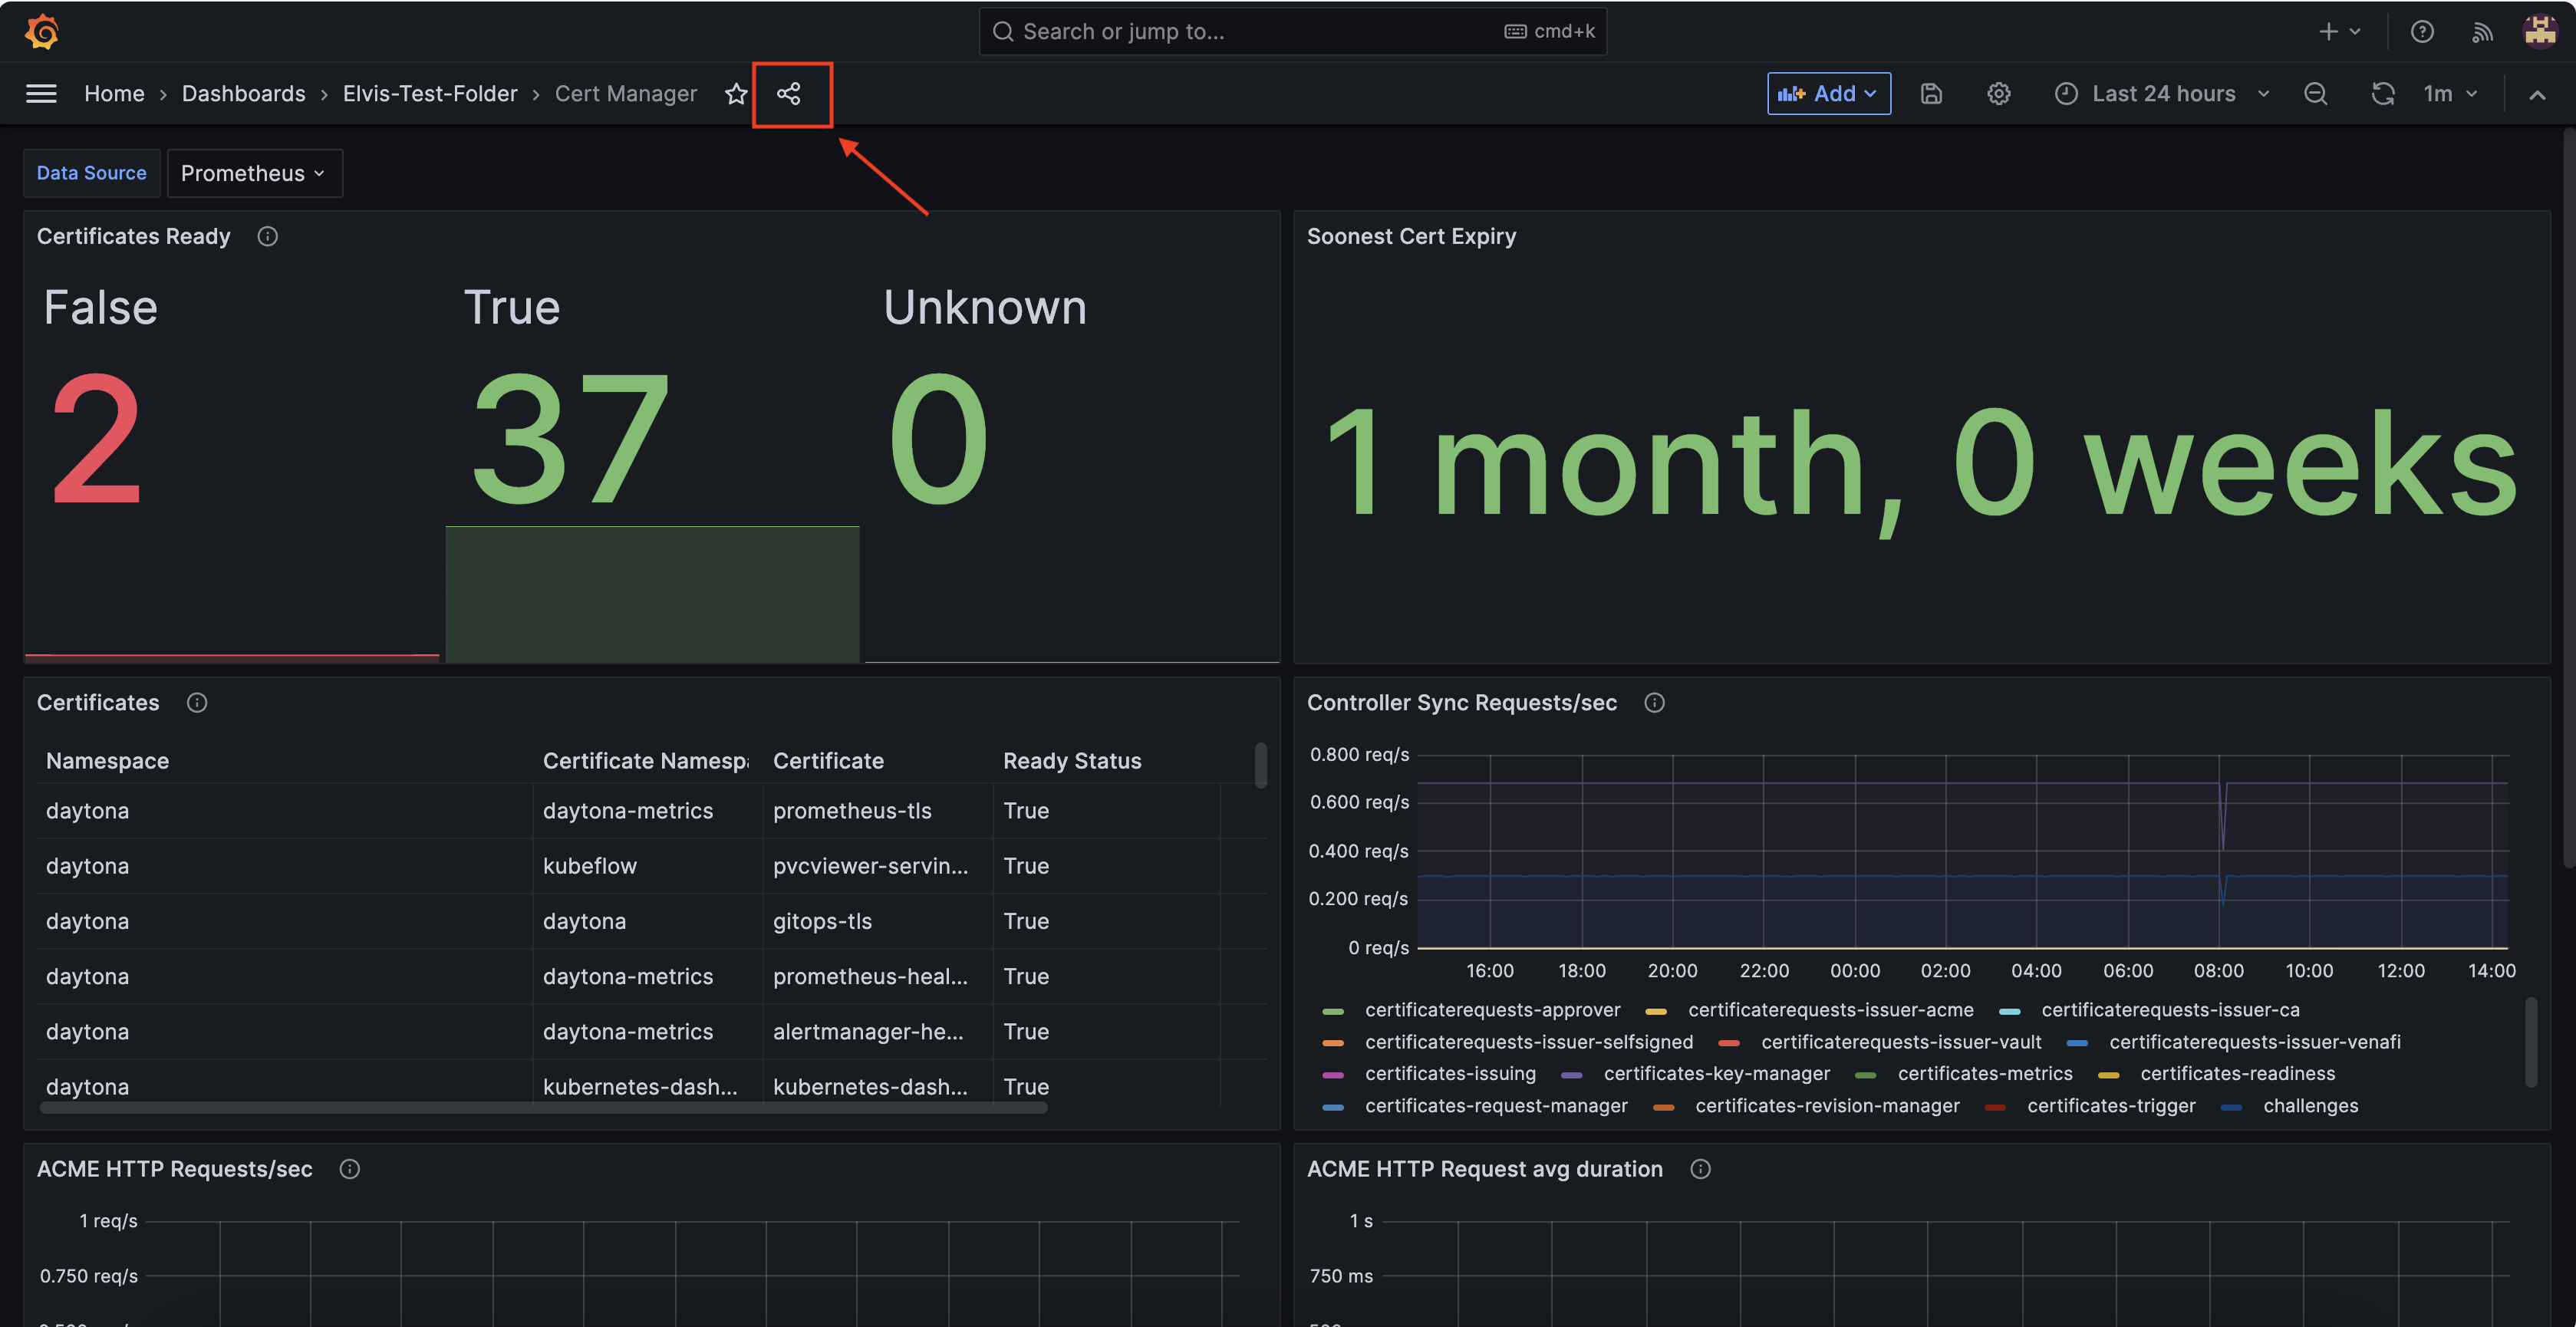Sort by Certificate Namespace column header

click(x=645, y=760)
